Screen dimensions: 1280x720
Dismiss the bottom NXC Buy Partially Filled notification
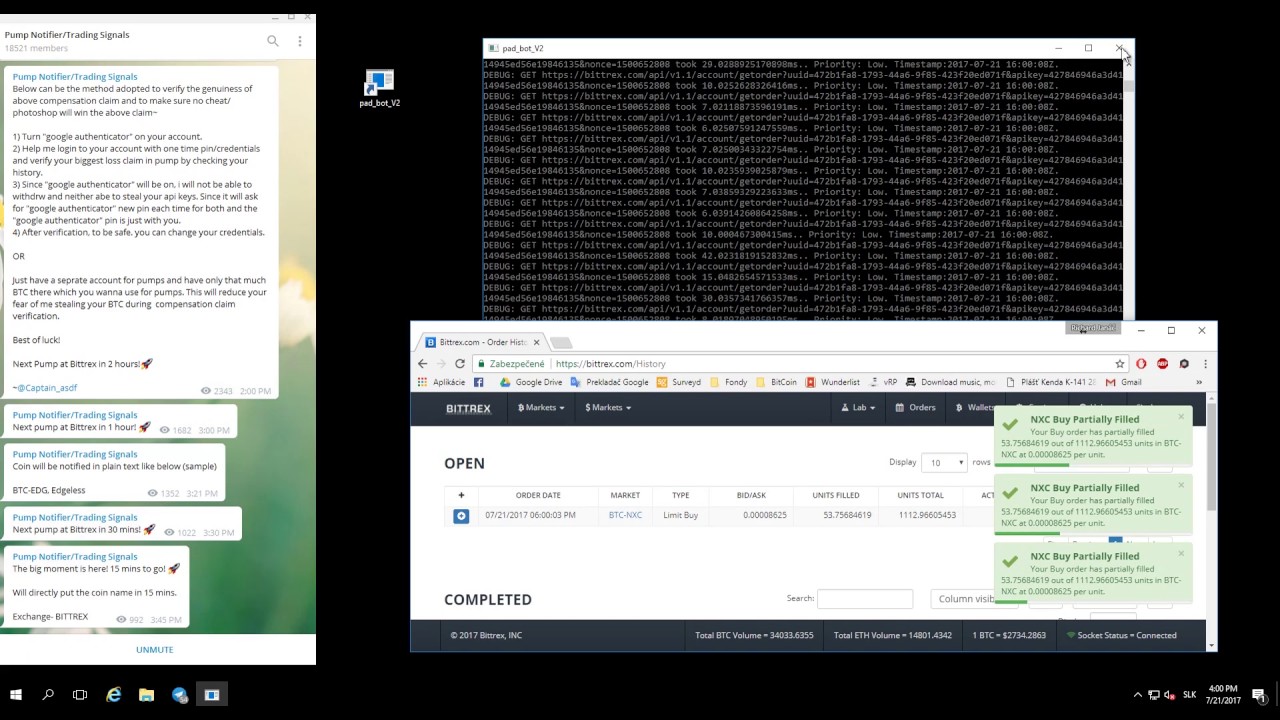point(1181,553)
